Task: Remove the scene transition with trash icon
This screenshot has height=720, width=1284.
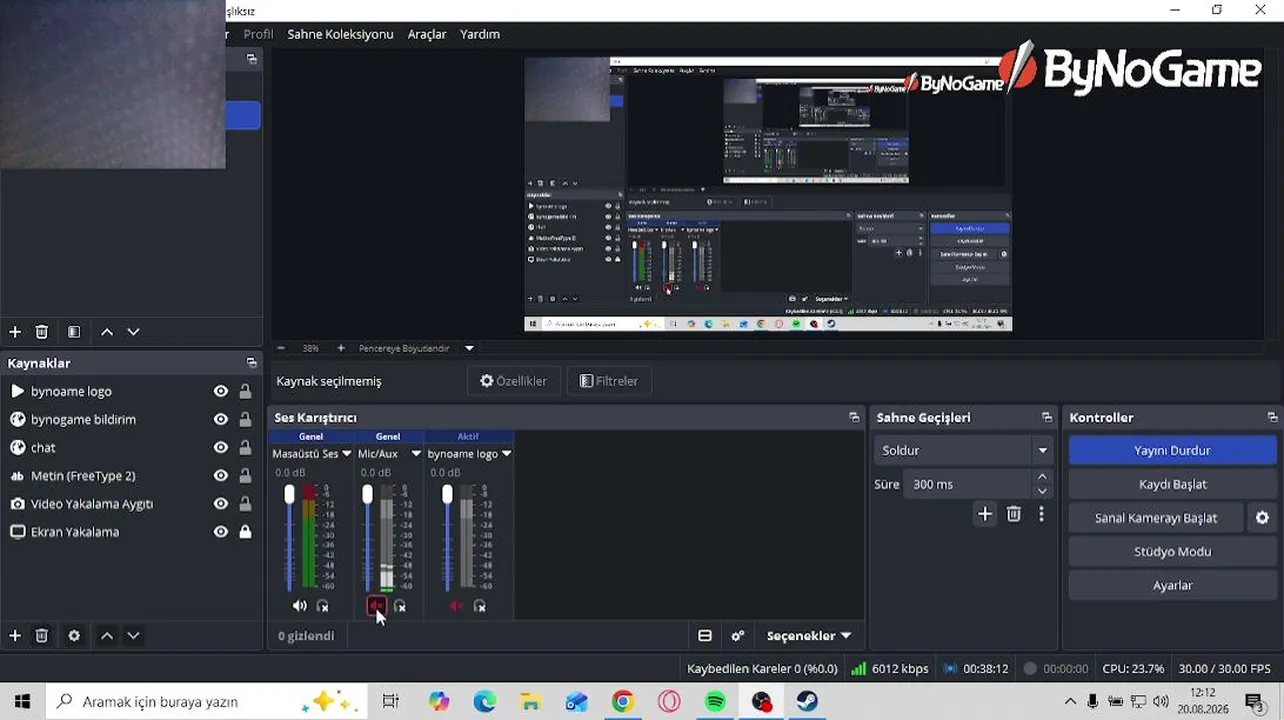Action: click(1014, 514)
